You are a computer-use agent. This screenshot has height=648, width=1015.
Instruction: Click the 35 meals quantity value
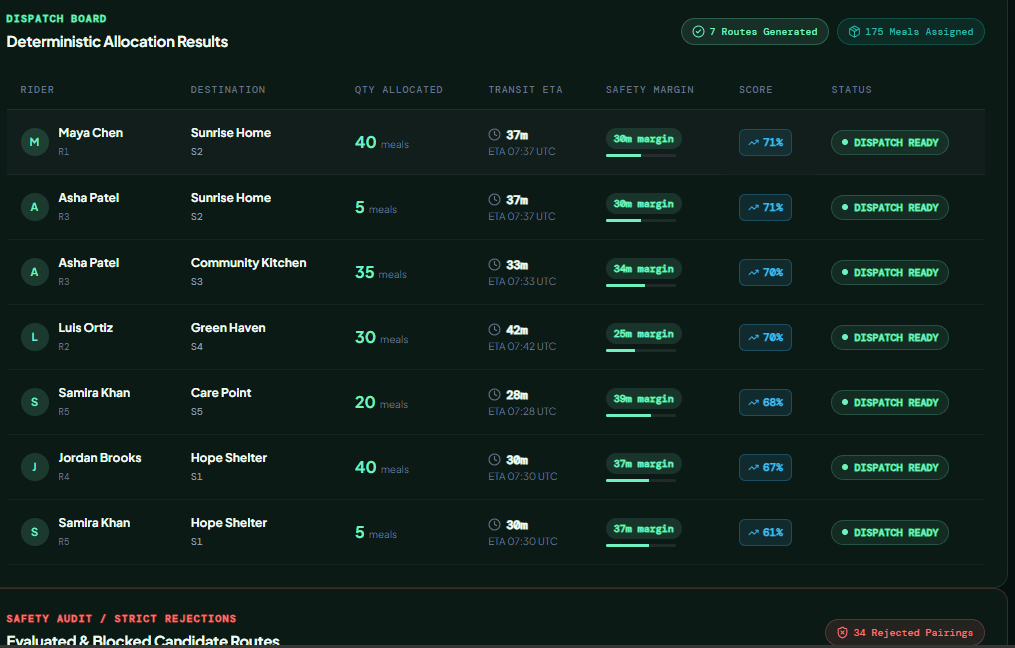[x=381, y=273]
